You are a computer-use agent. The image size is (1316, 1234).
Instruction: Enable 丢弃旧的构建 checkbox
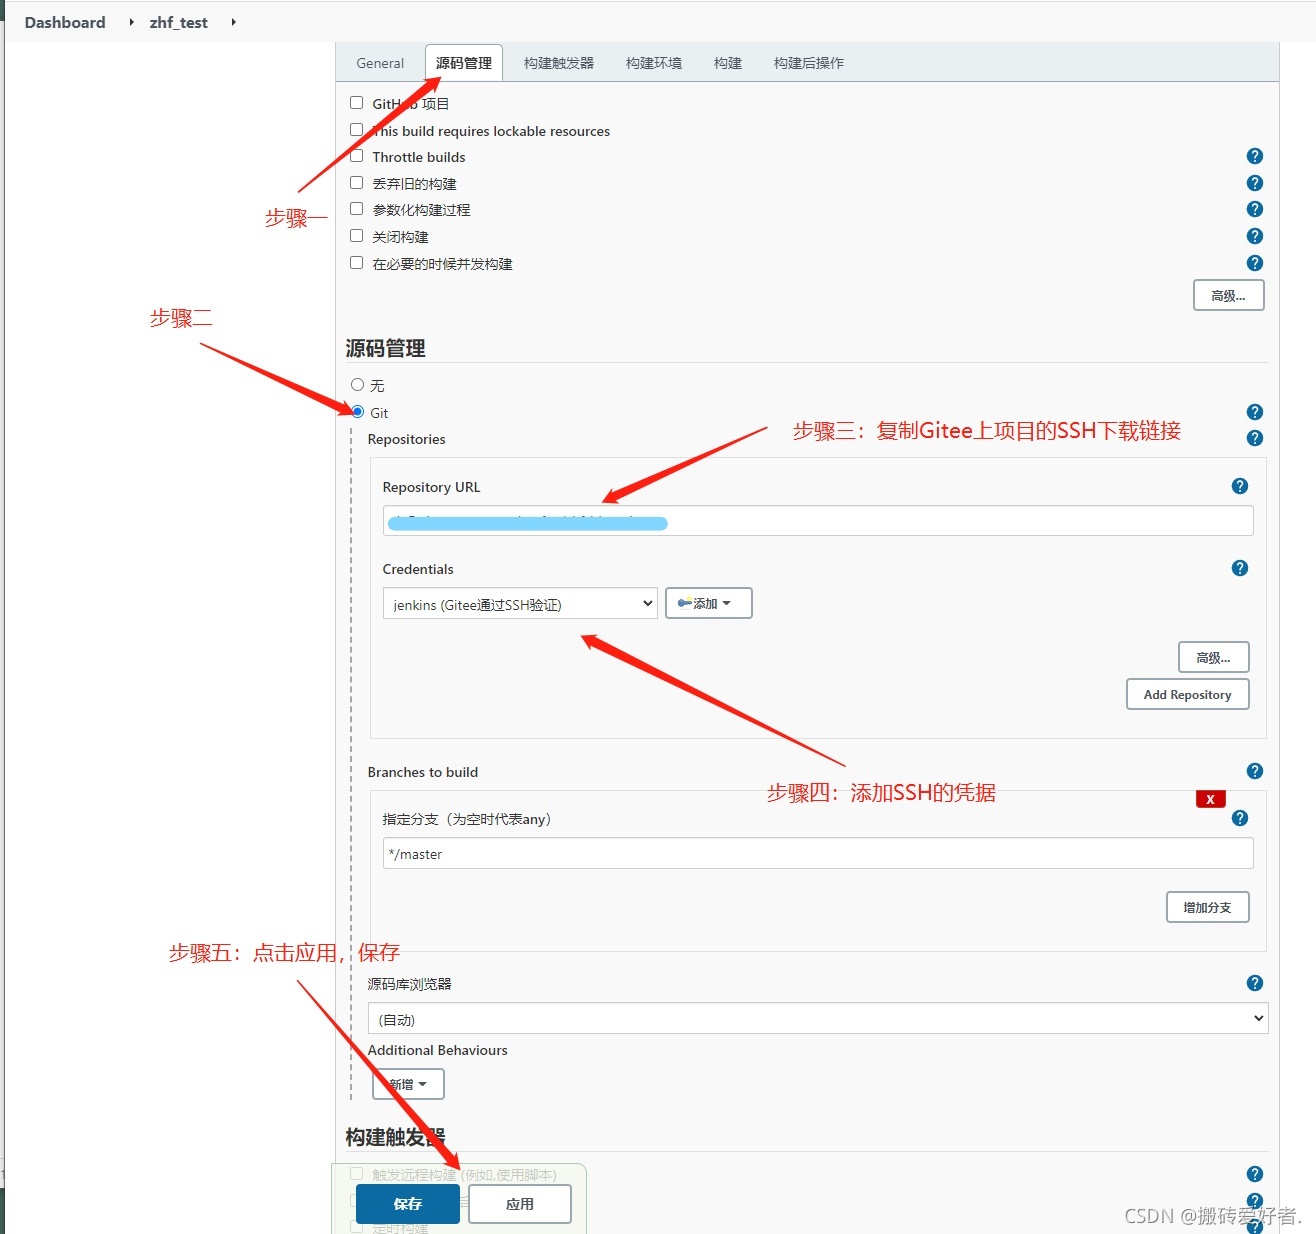pyautogui.click(x=356, y=182)
